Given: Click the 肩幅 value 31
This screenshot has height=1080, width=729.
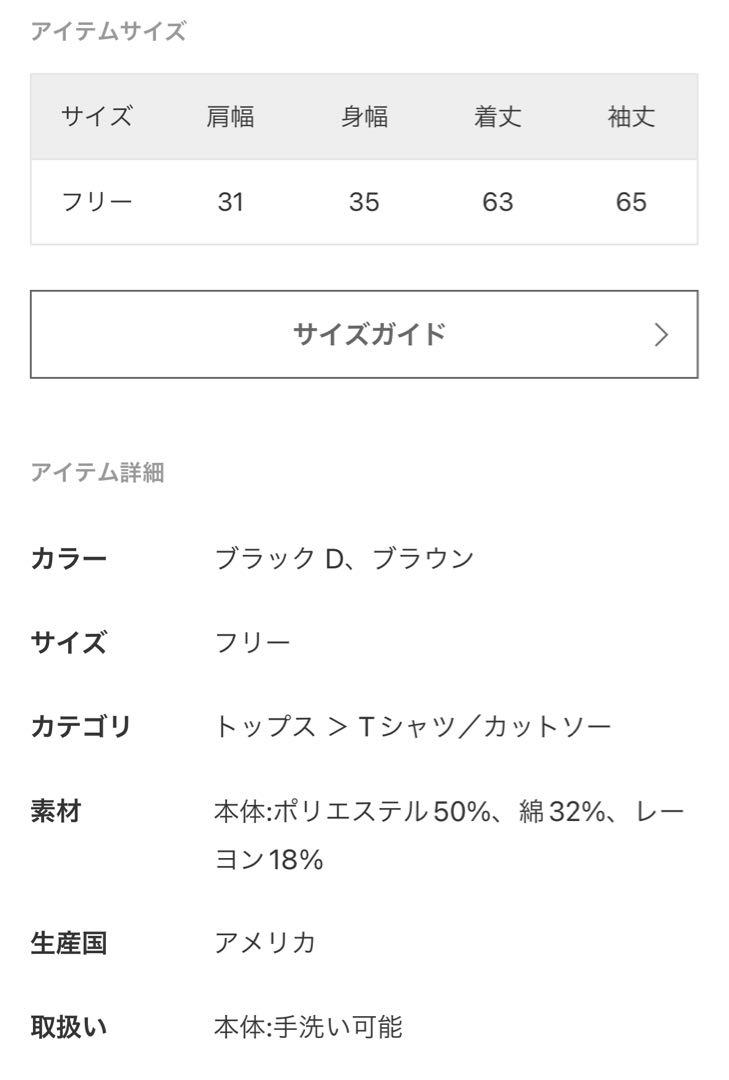Looking at the screenshot, I should coord(230,202).
